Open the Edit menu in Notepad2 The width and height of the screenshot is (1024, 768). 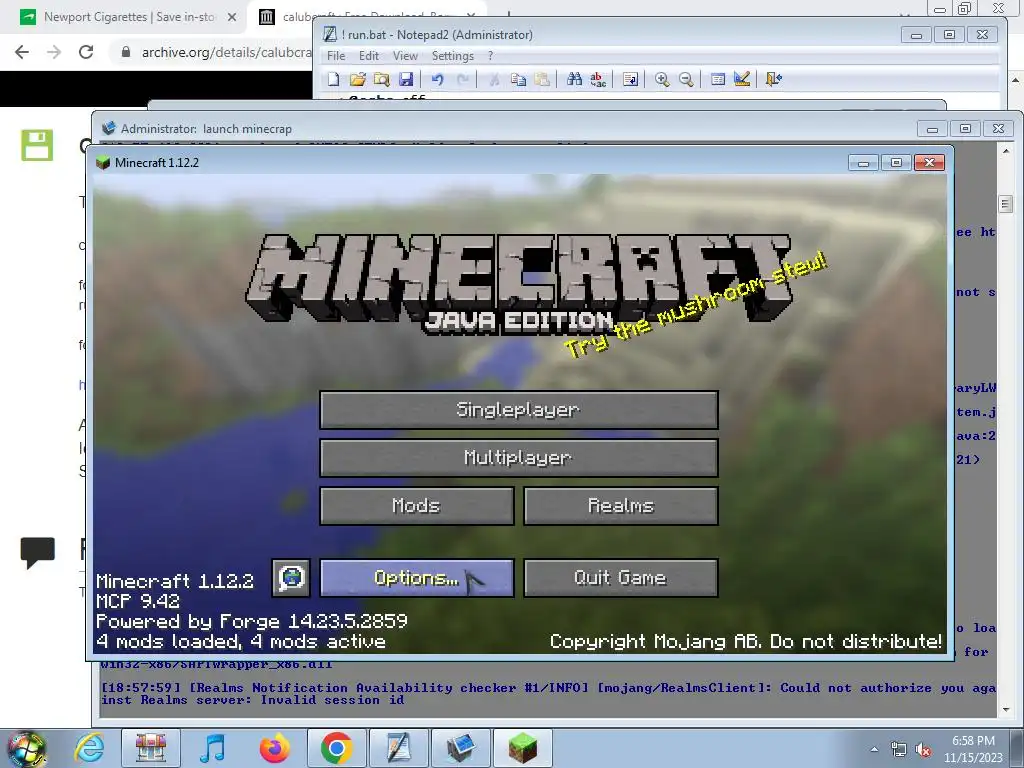tap(369, 56)
